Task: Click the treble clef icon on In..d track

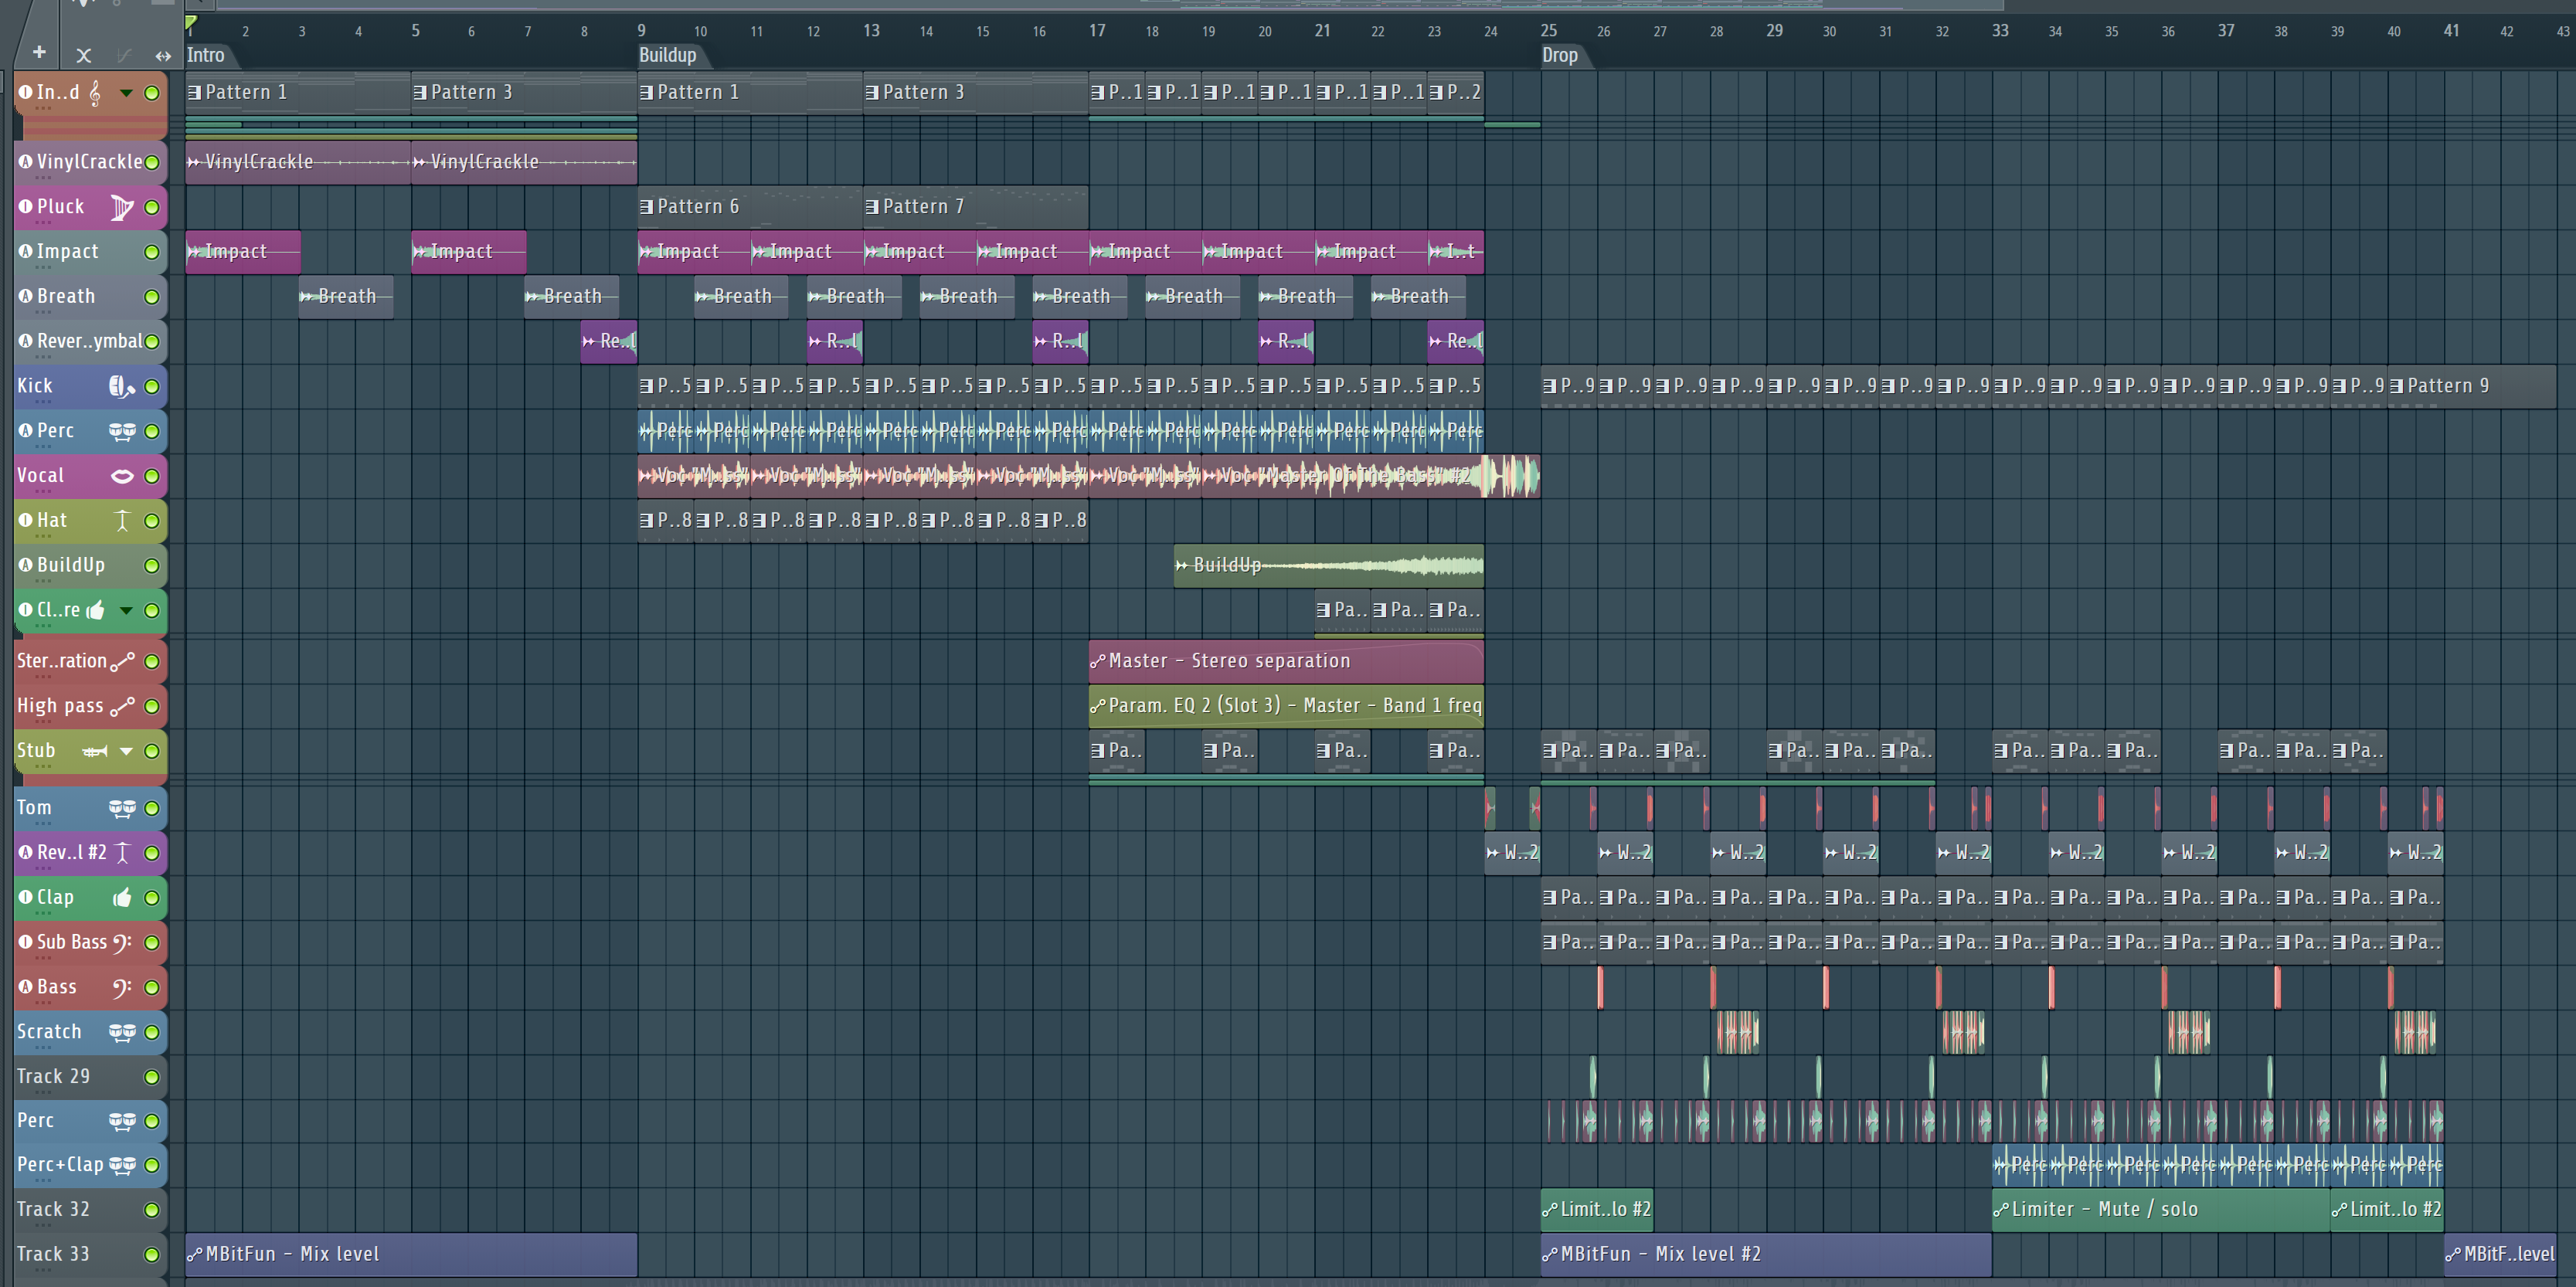Action: 95,93
